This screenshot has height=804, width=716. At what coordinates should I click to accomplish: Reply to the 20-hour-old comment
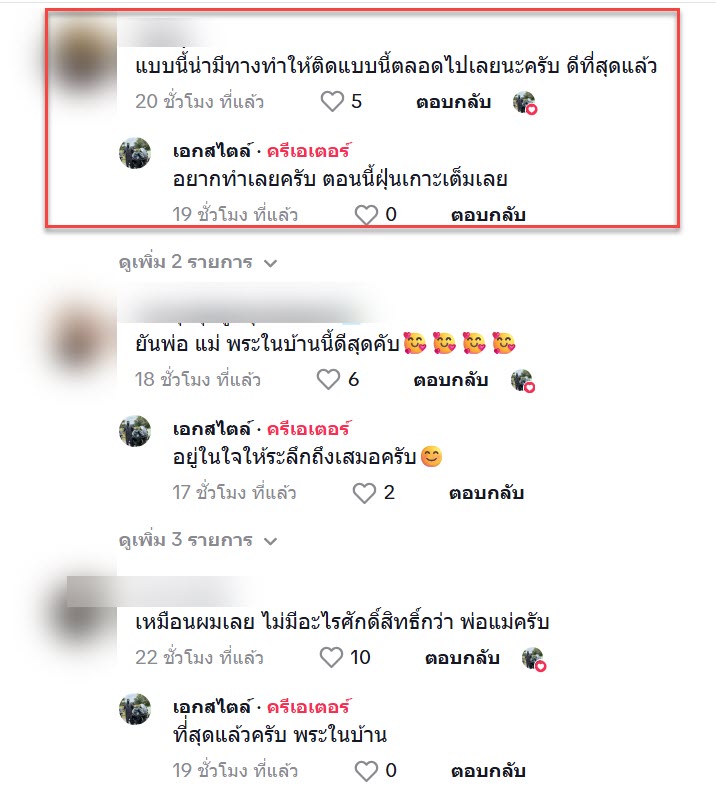(453, 102)
